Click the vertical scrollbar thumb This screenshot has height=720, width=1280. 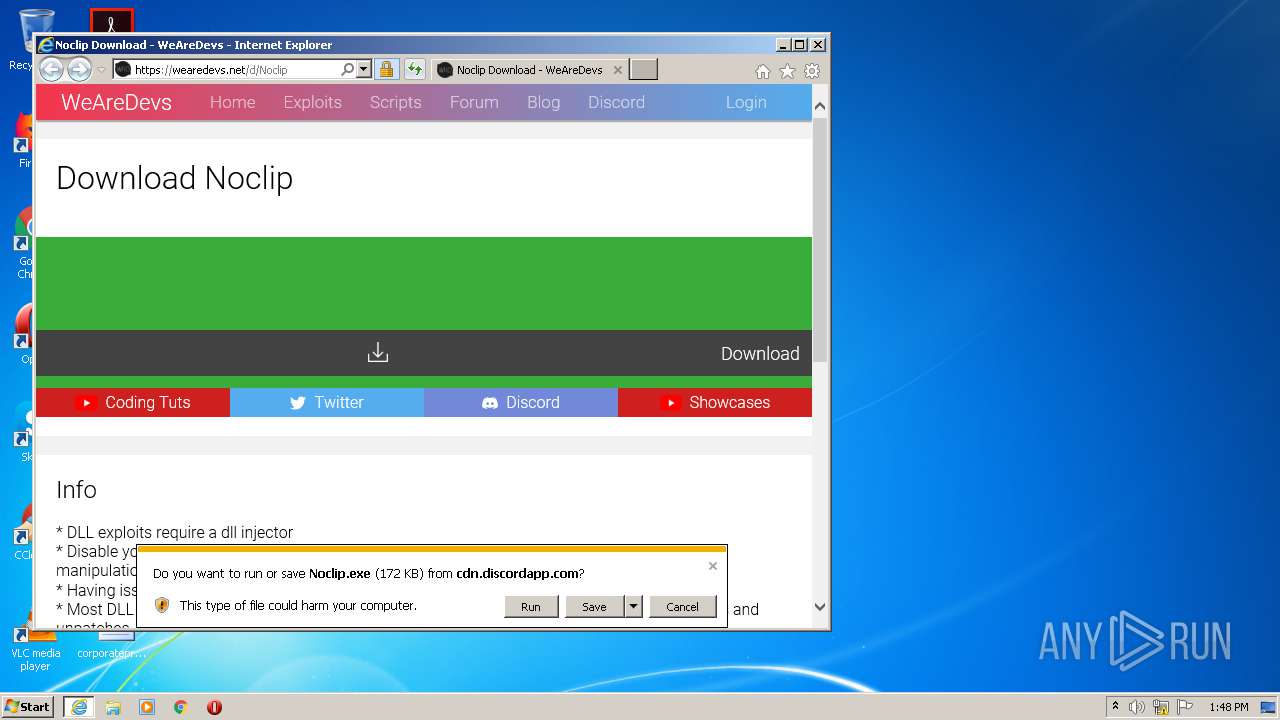(x=820, y=240)
